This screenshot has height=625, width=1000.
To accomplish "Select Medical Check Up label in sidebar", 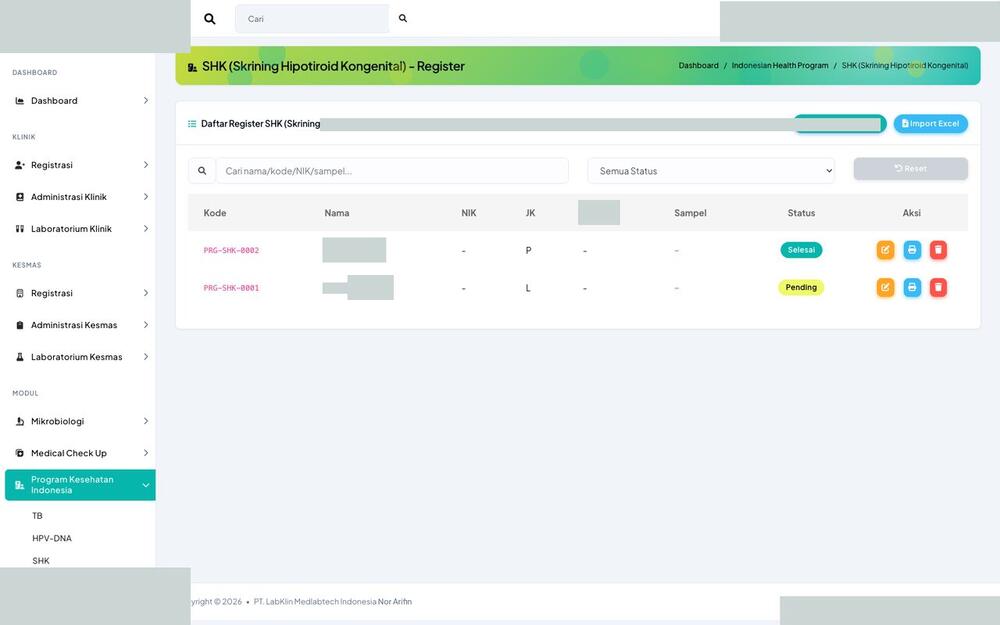I will (x=69, y=453).
